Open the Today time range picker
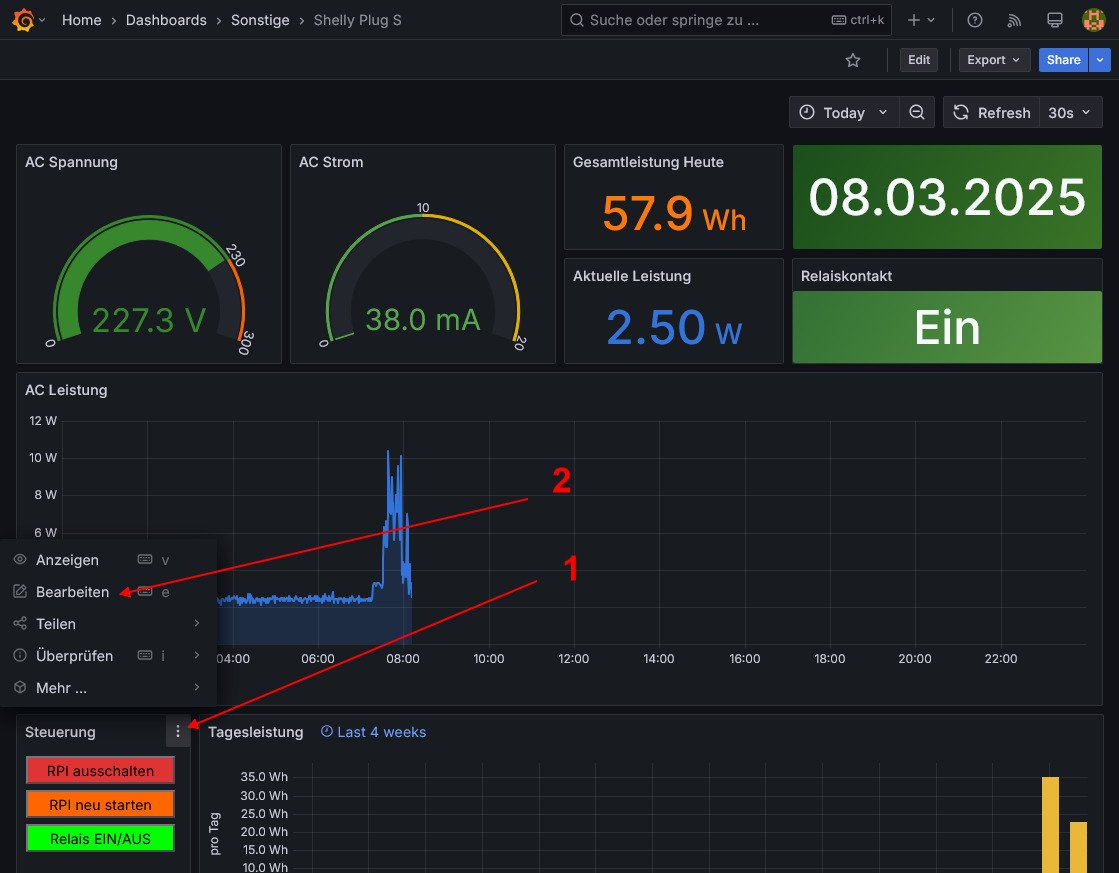The width and height of the screenshot is (1119, 873). (843, 112)
